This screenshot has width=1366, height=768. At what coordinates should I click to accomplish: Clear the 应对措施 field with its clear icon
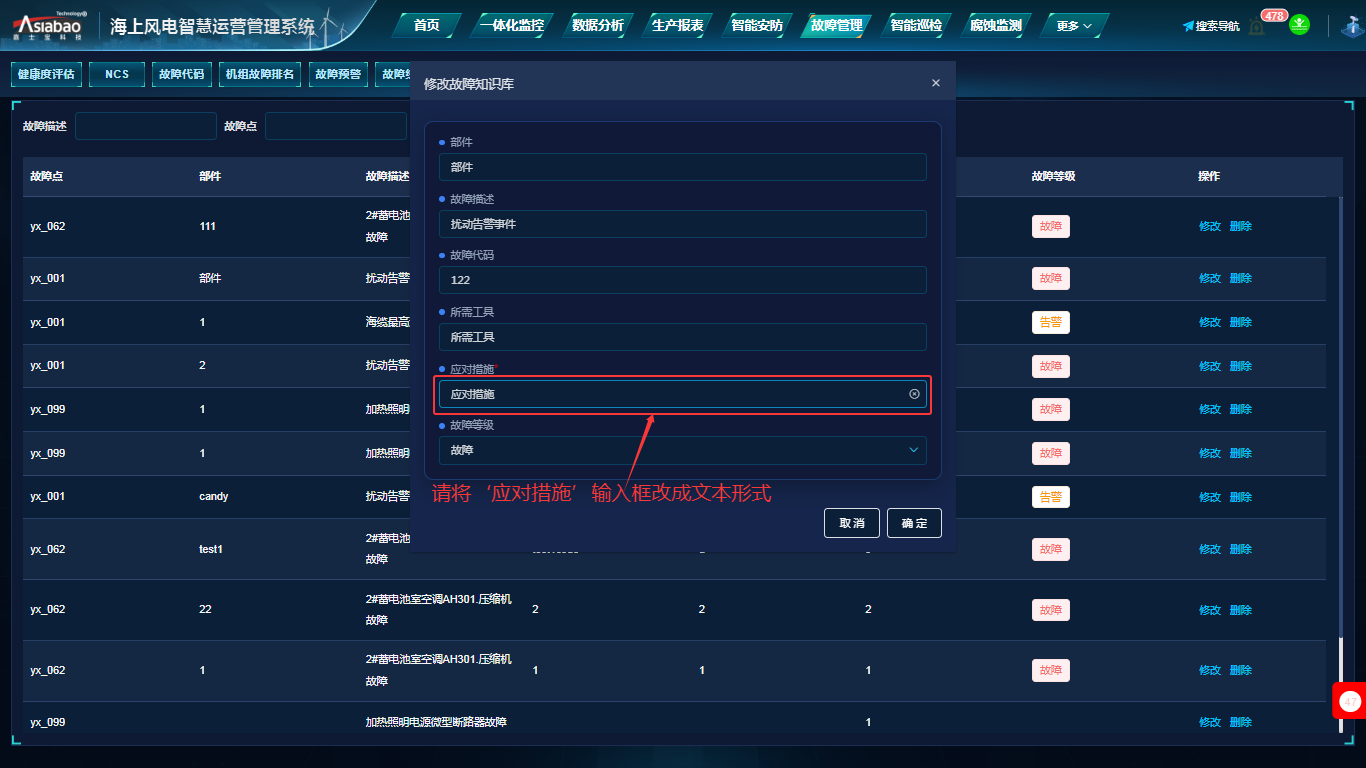click(914, 394)
